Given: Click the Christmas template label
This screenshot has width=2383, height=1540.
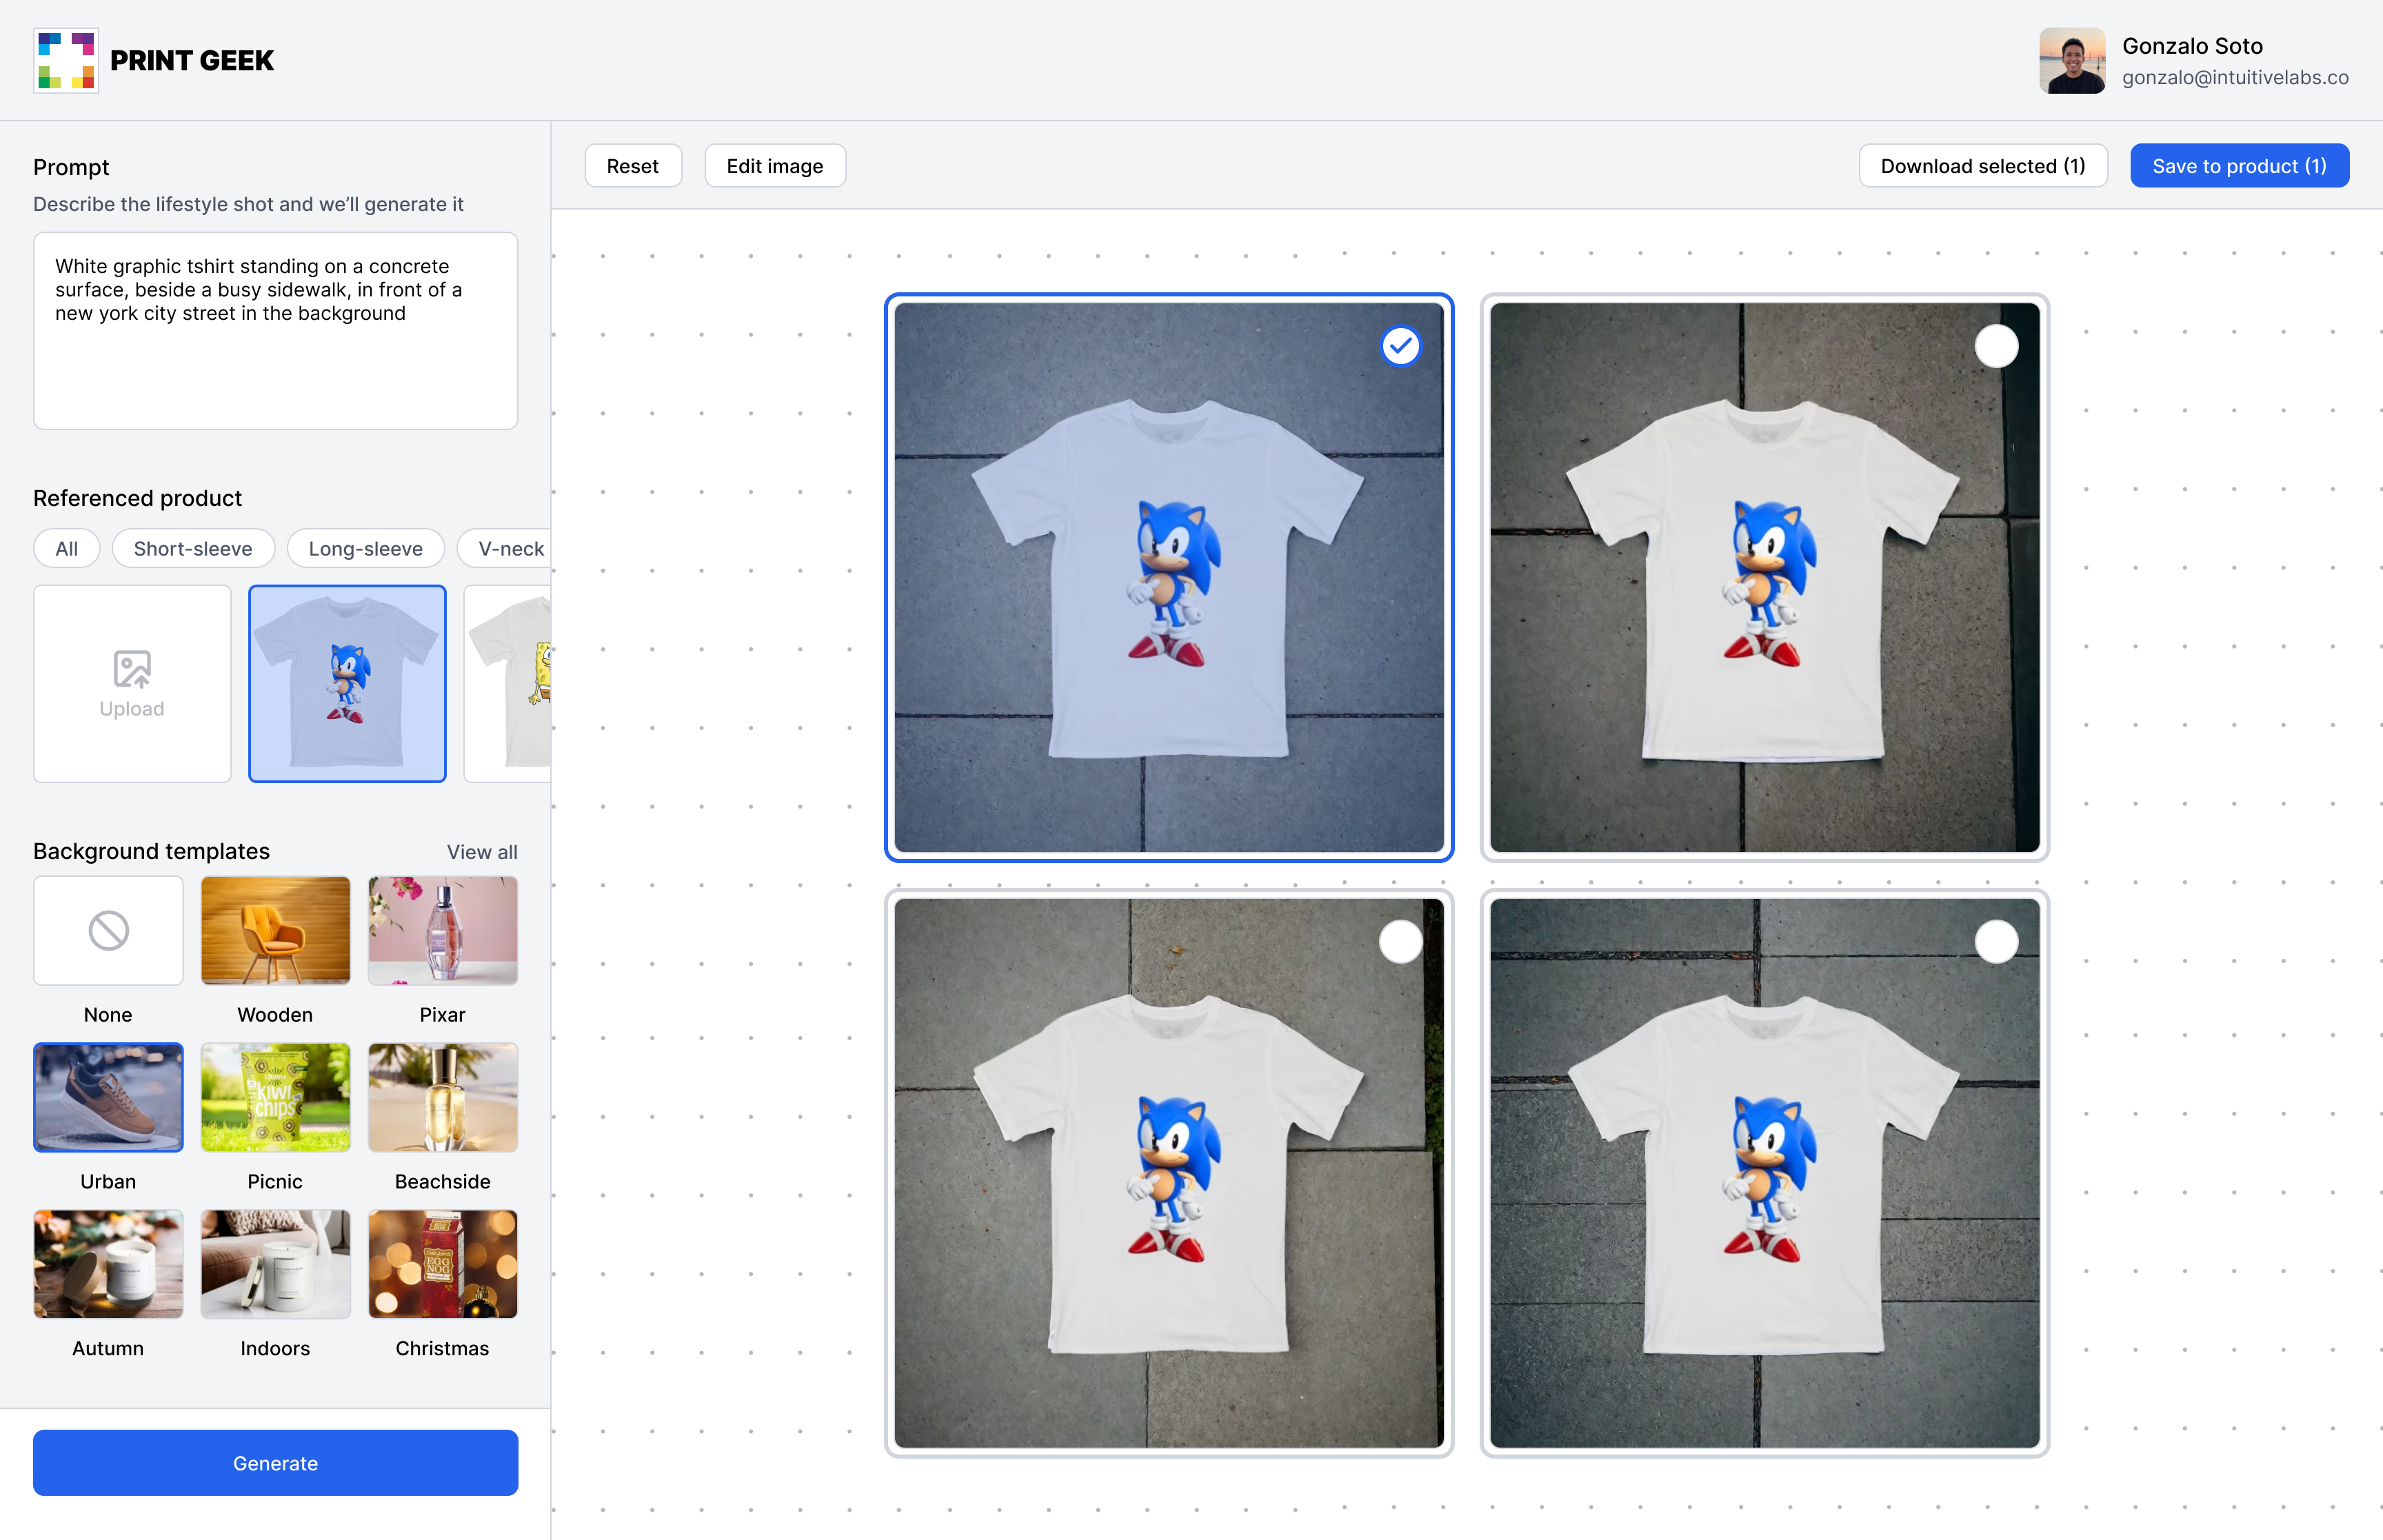Looking at the screenshot, I should click(442, 1348).
